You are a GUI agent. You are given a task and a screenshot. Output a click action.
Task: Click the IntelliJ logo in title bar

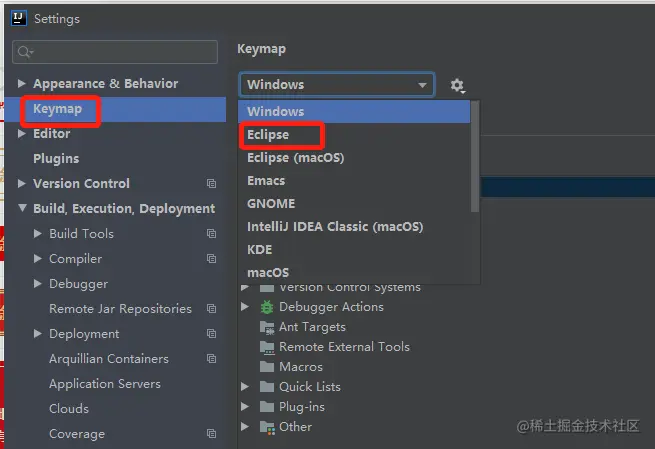pyautogui.click(x=19, y=18)
